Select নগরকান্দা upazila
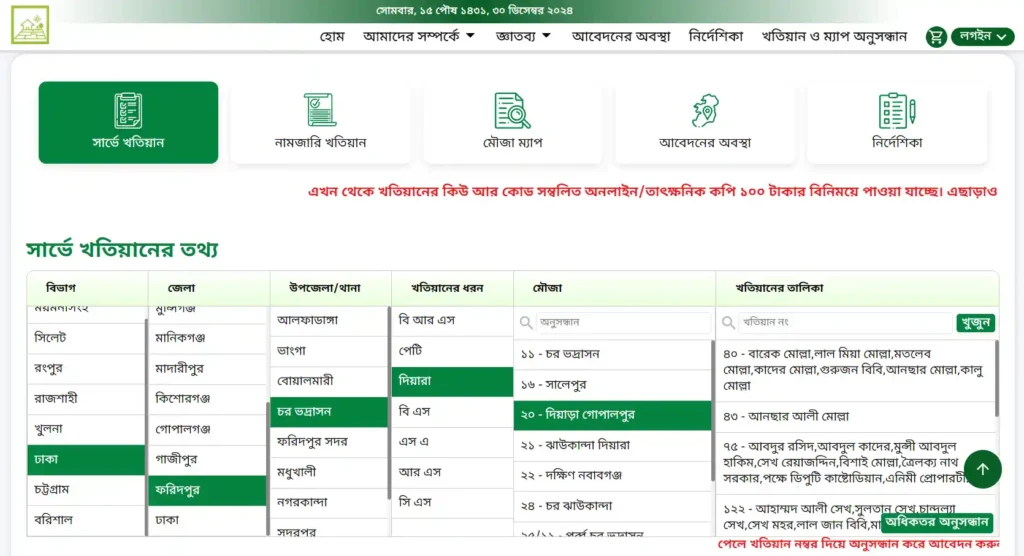This screenshot has height=556, width=1024. 329,502
